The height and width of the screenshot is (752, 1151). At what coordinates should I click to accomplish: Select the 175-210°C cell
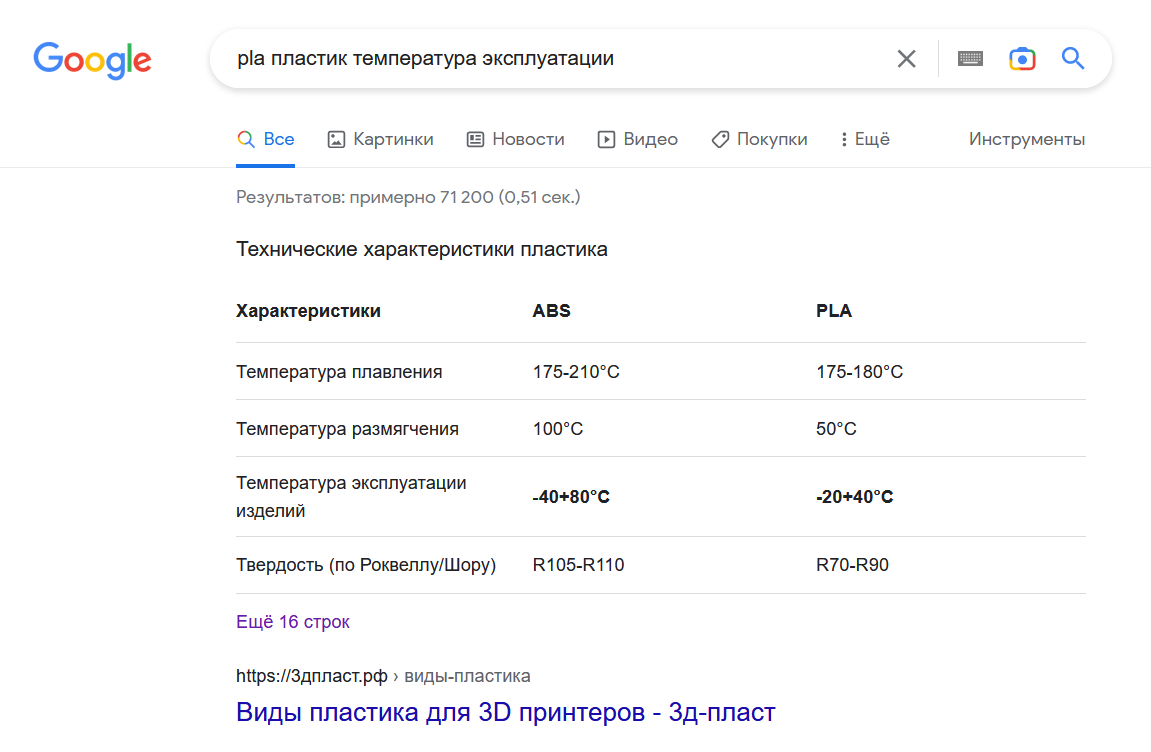[x=576, y=372]
